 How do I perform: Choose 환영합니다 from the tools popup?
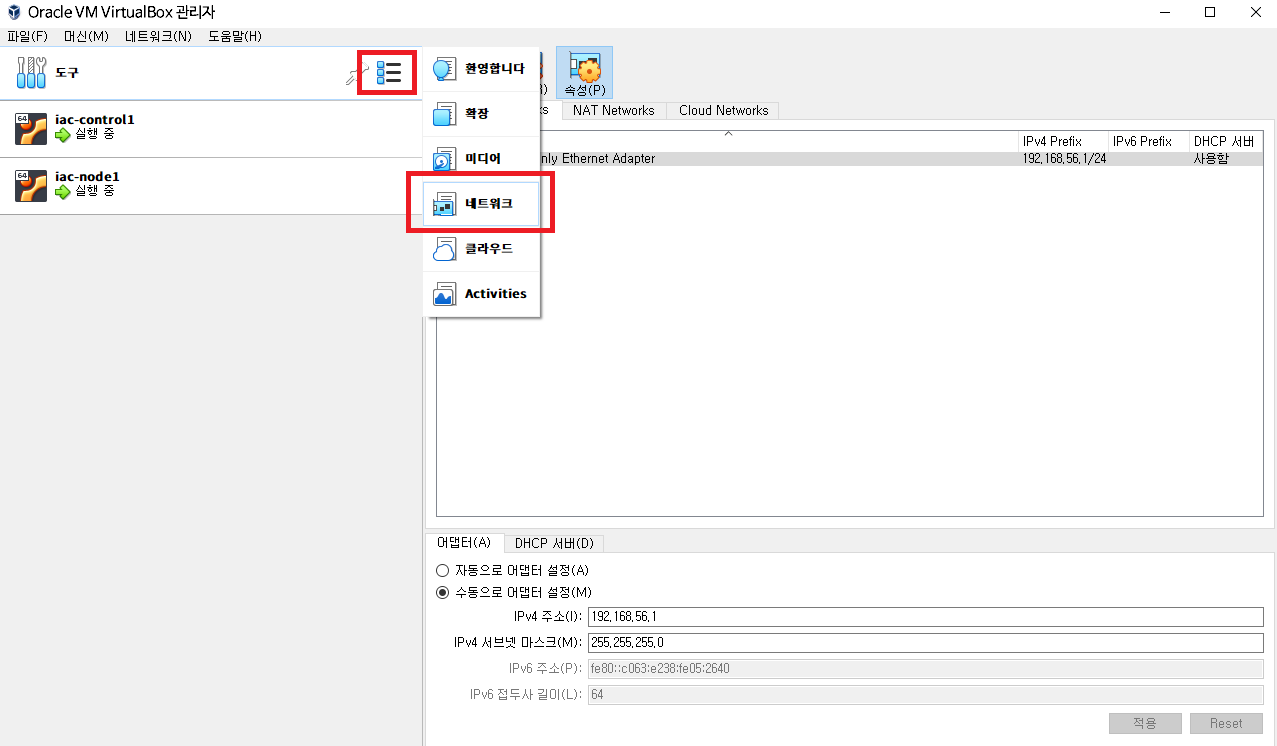pos(482,70)
